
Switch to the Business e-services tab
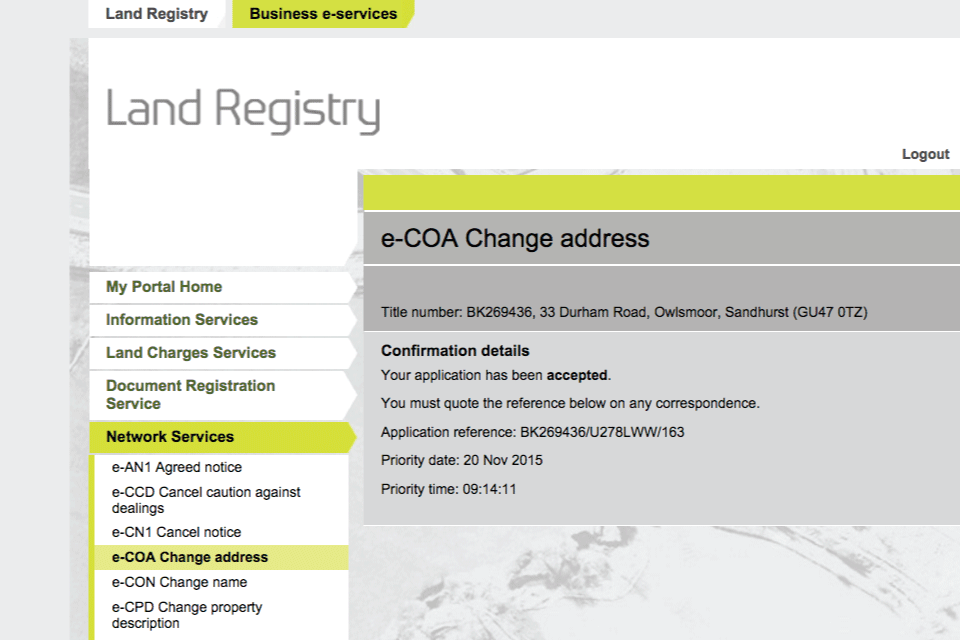(x=323, y=14)
